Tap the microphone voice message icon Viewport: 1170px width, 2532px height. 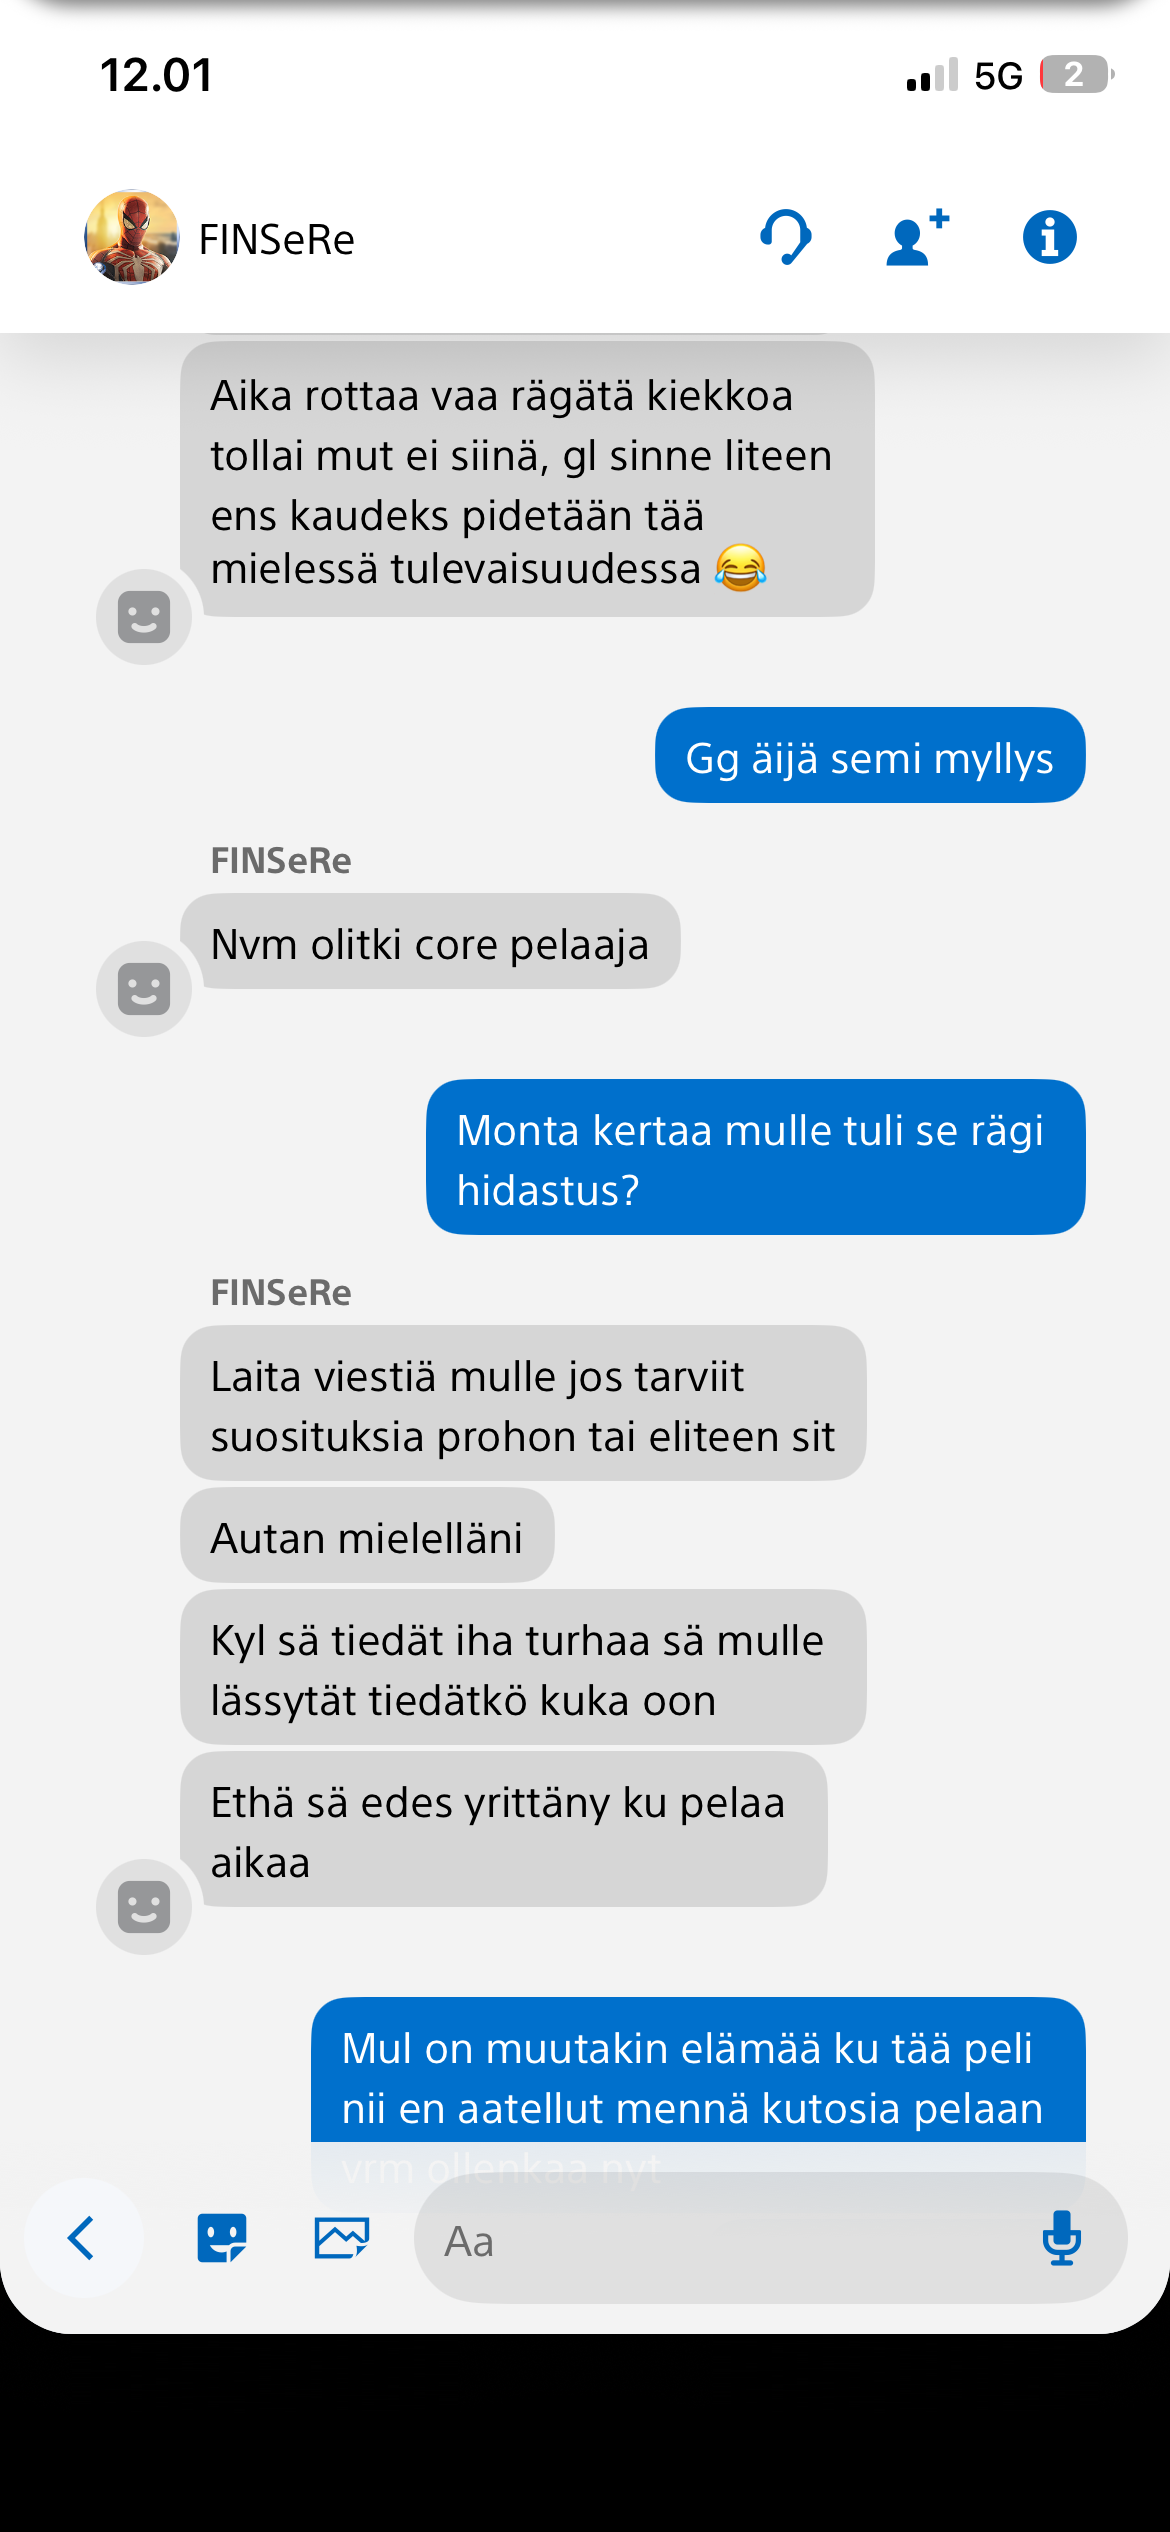click(x=1061, y=2238)
